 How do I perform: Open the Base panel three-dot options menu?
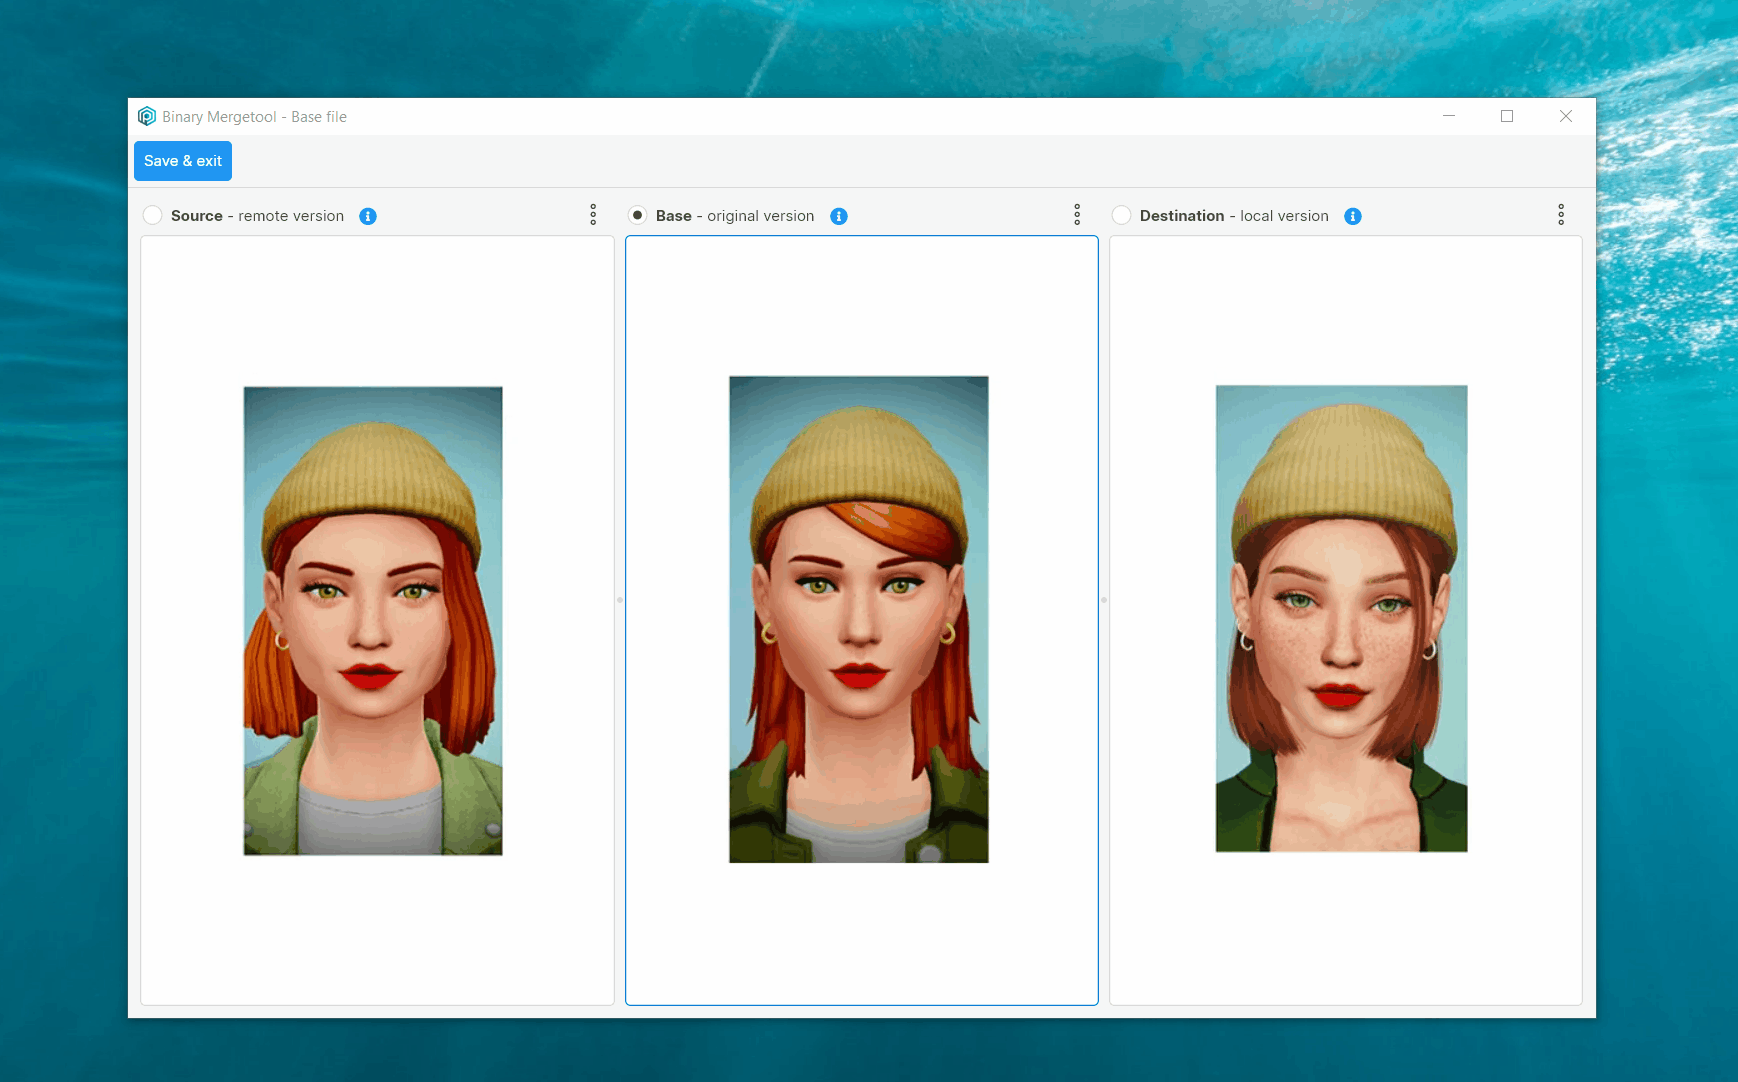pyautogui.click(x=1078, y=214)
